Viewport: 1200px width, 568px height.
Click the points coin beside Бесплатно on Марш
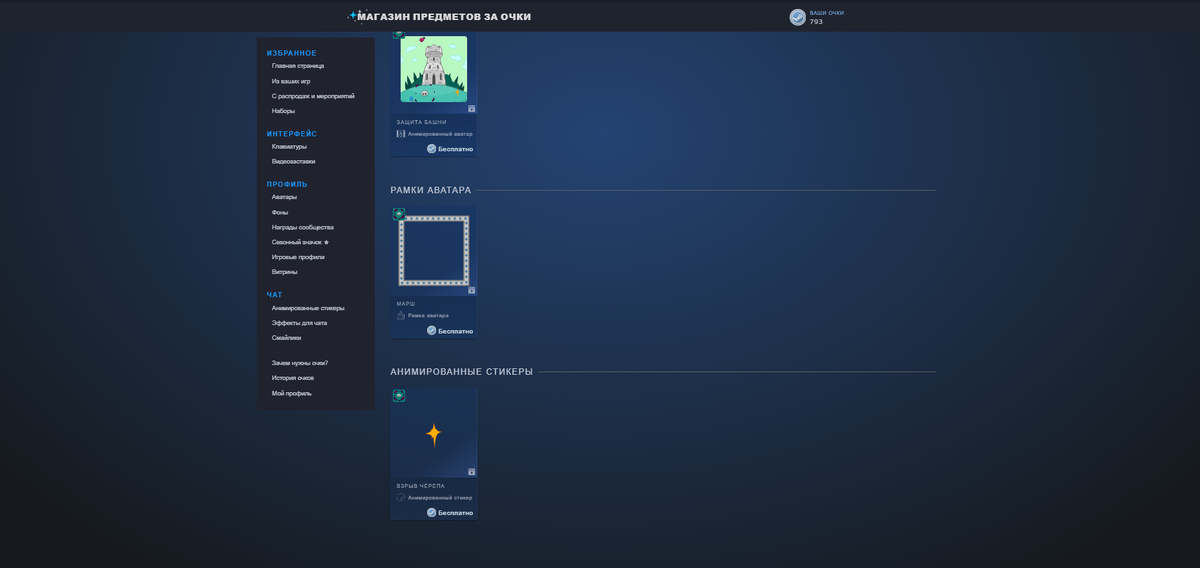click(x=432, y=331)
